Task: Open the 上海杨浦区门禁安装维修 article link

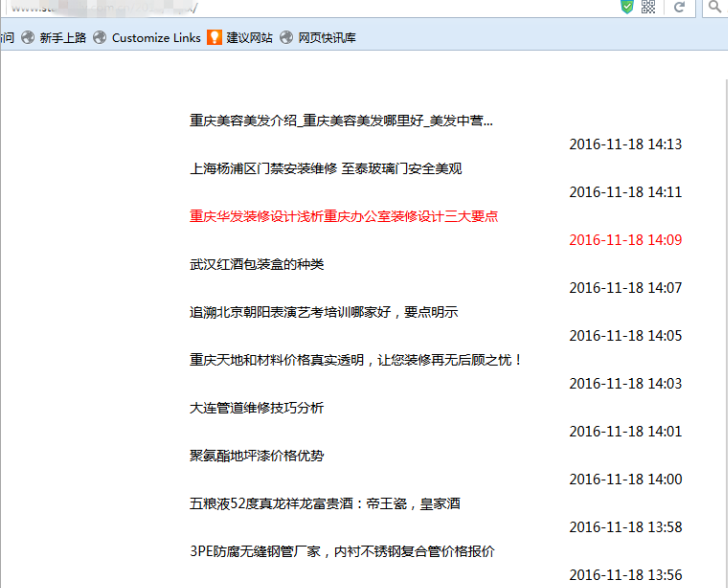Action: (x=326, y=169)
